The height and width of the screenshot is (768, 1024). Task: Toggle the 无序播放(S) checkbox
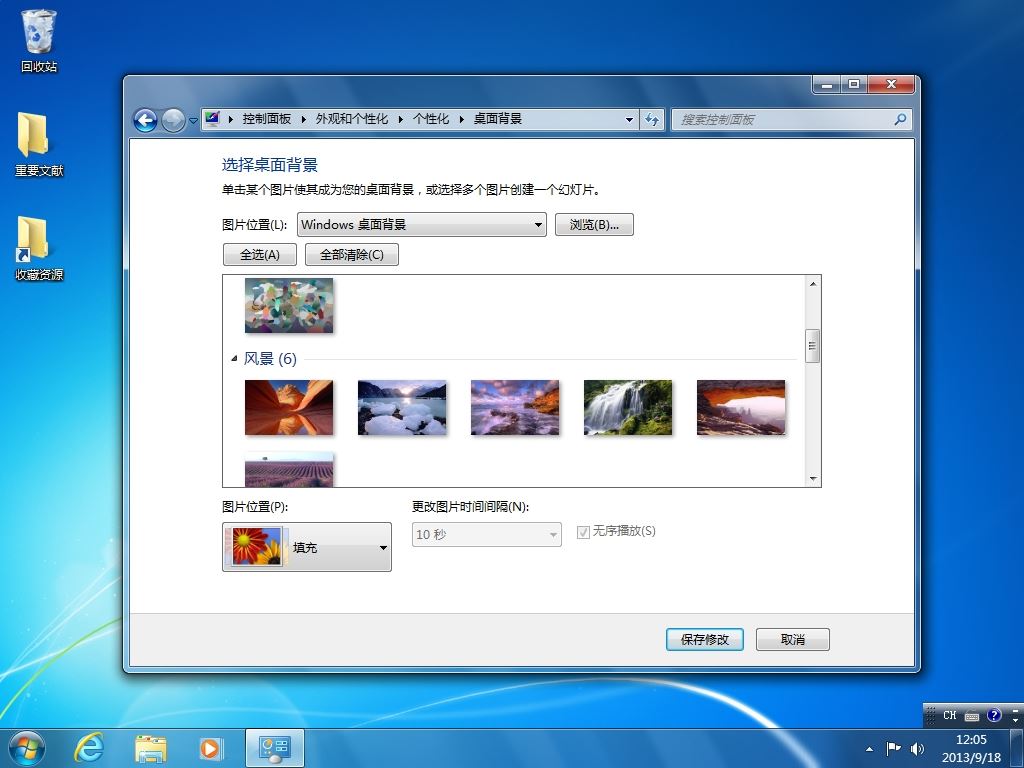tap(583, 532)
